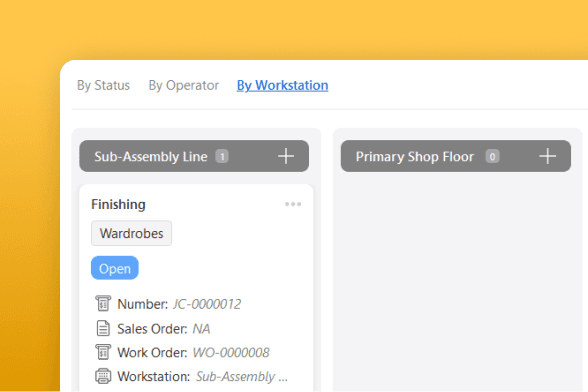Click the job card Number icon
The height and width of the screenshot is (392, 588).
[x=103, y=303]
